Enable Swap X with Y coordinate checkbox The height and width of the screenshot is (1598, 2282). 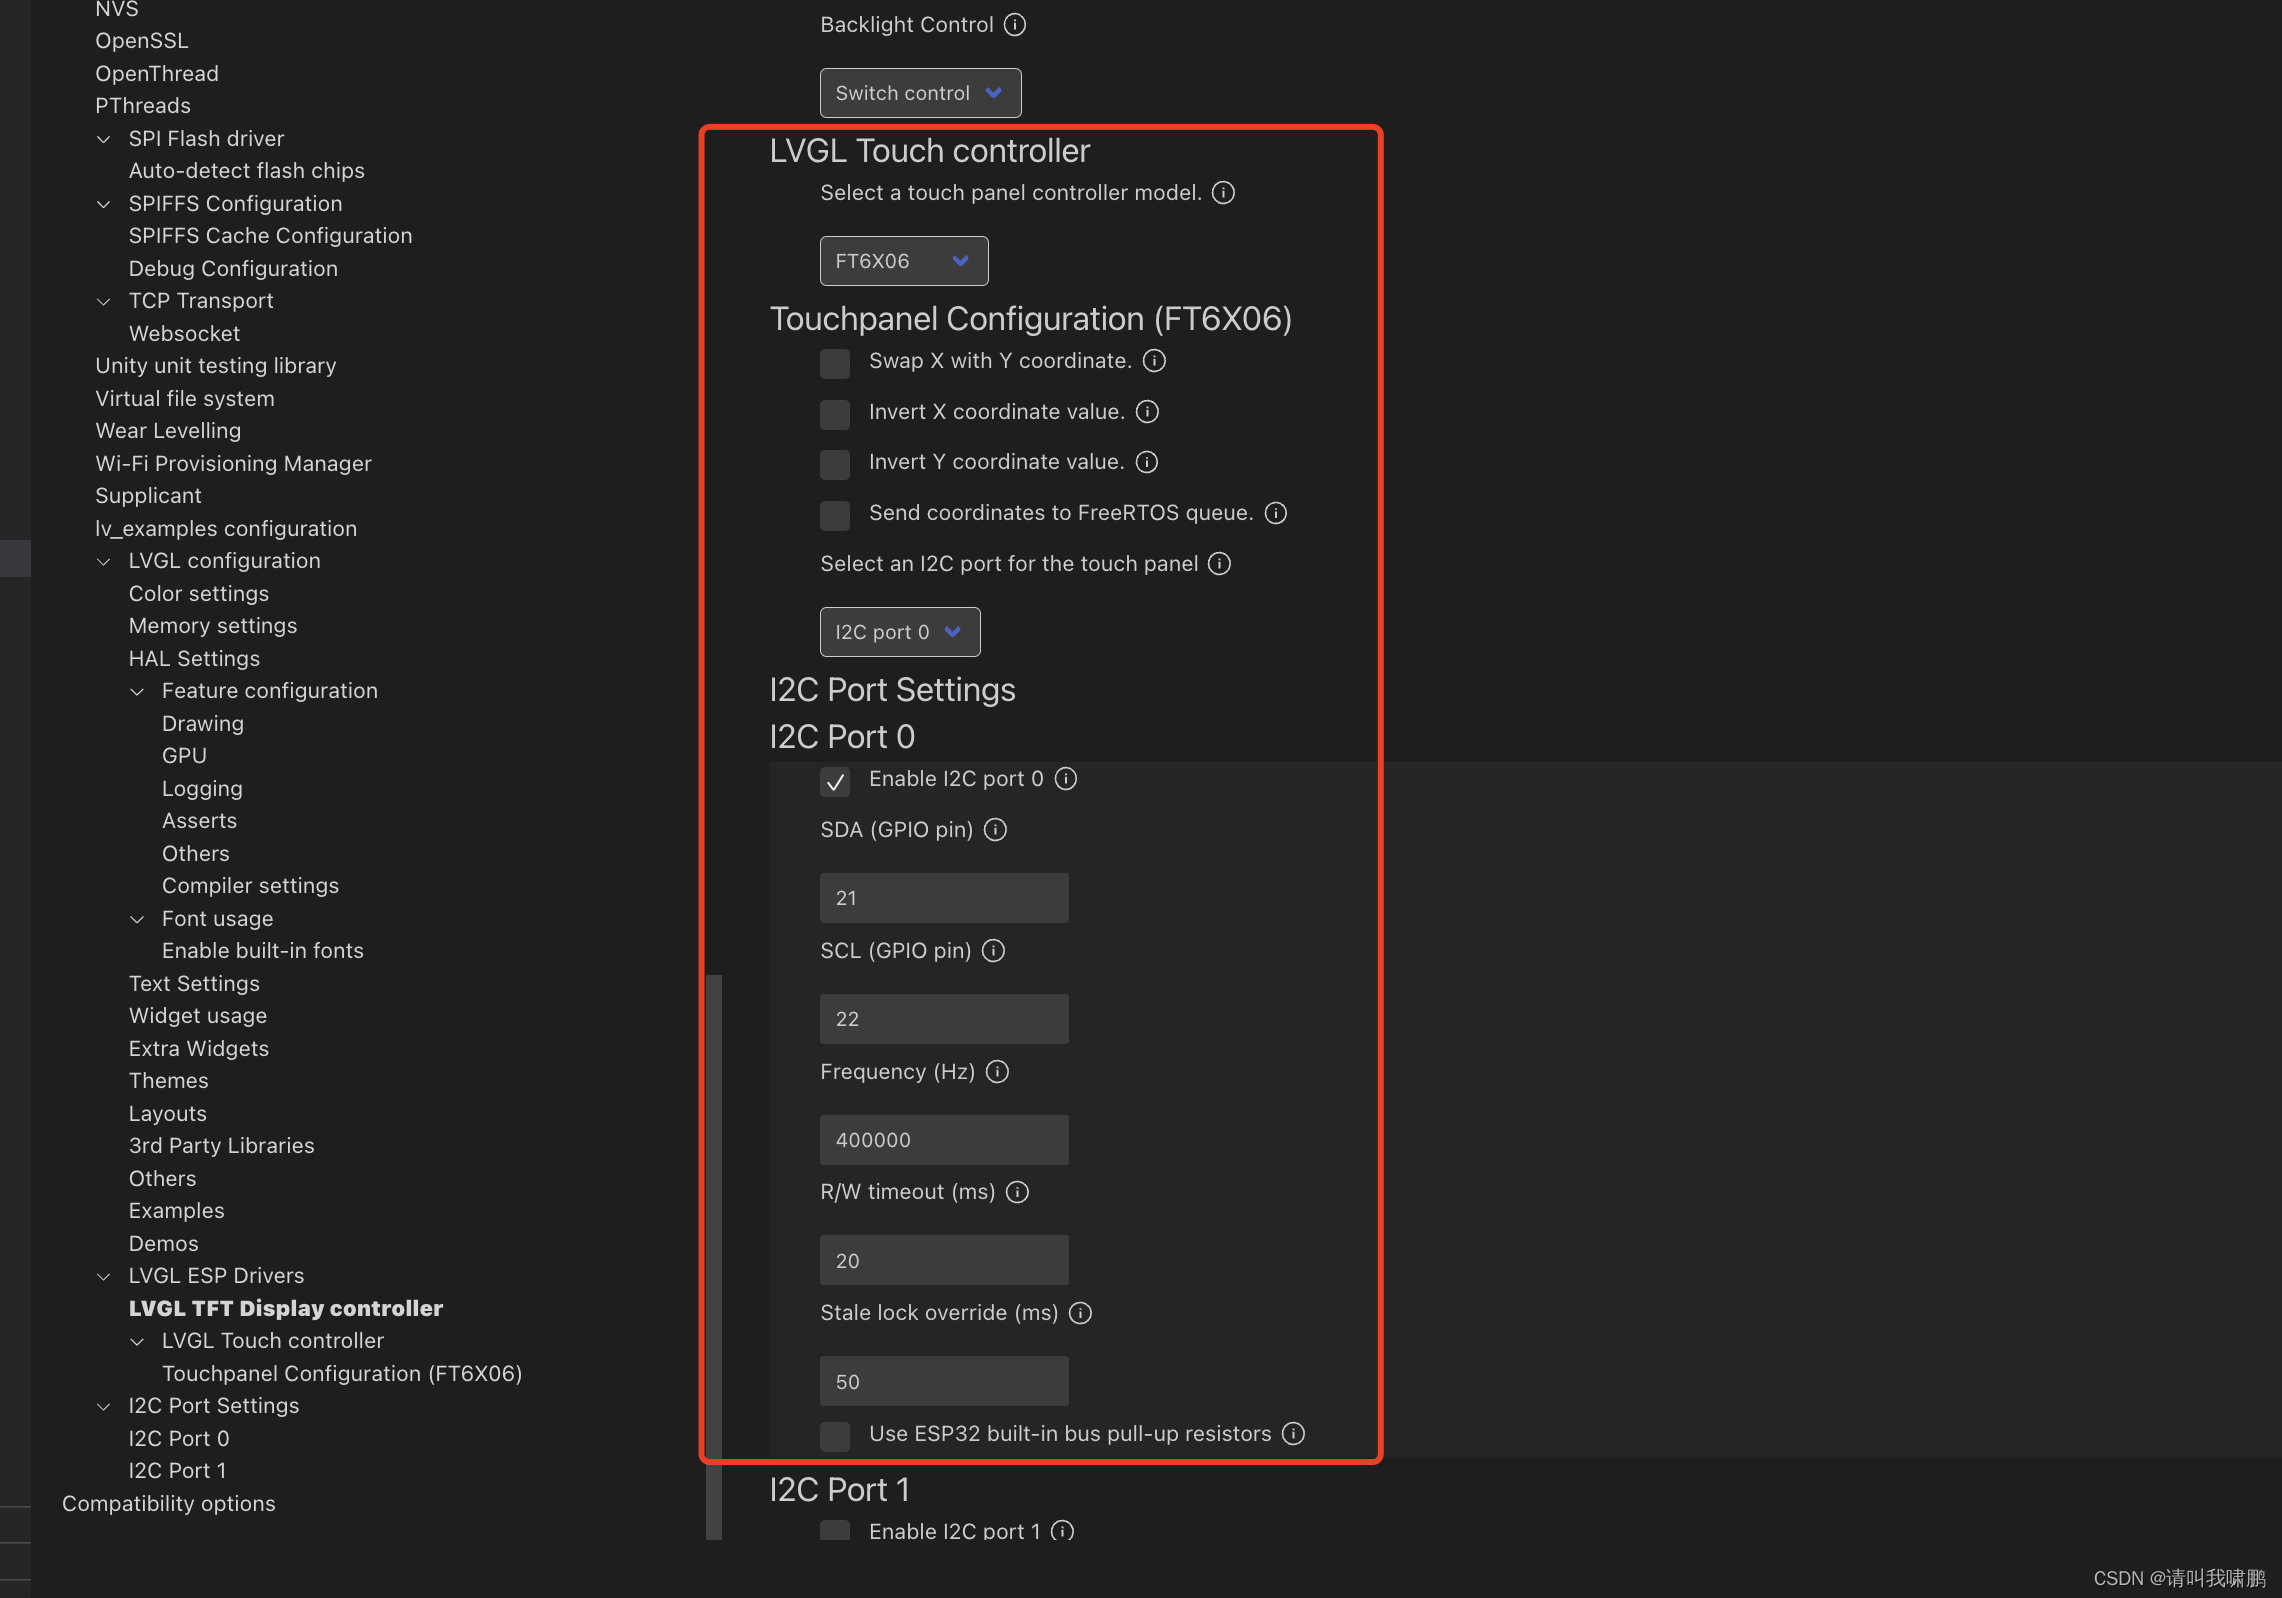pos(835,363)
